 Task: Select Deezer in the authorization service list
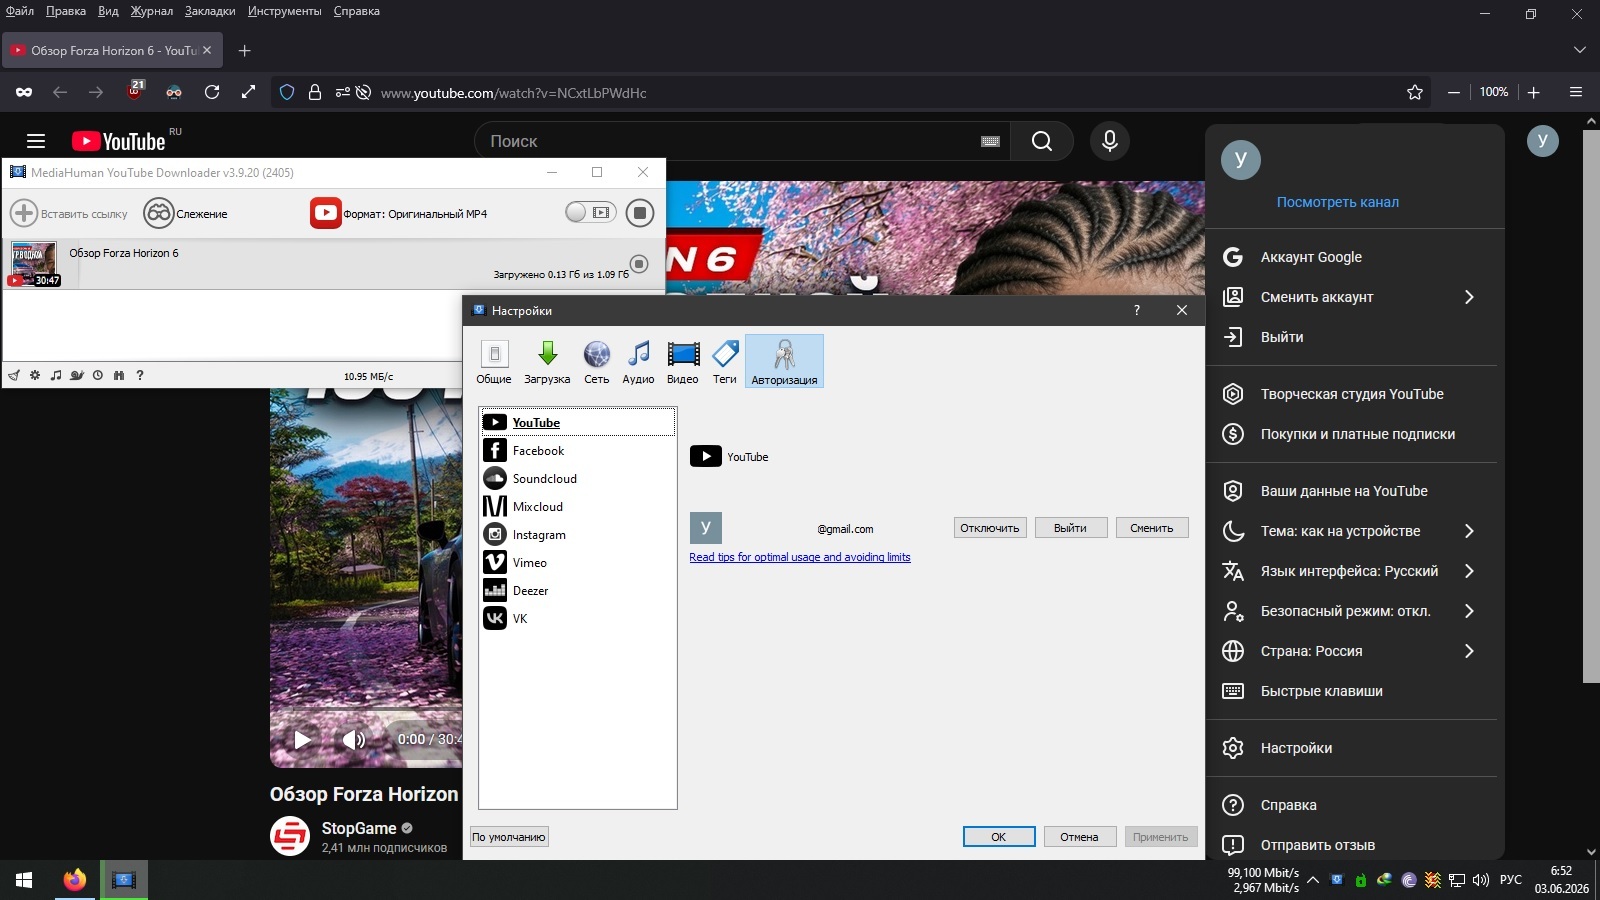(578, 591)
